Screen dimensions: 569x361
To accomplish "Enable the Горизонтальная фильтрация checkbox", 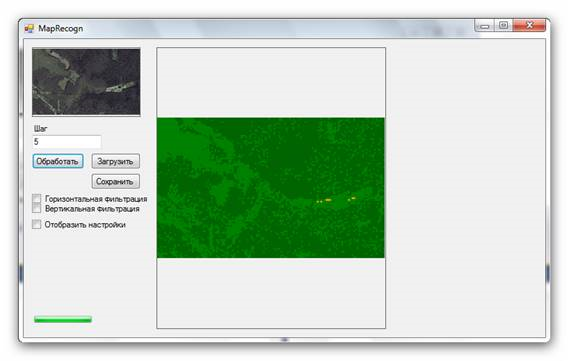I will click(36, 198).
